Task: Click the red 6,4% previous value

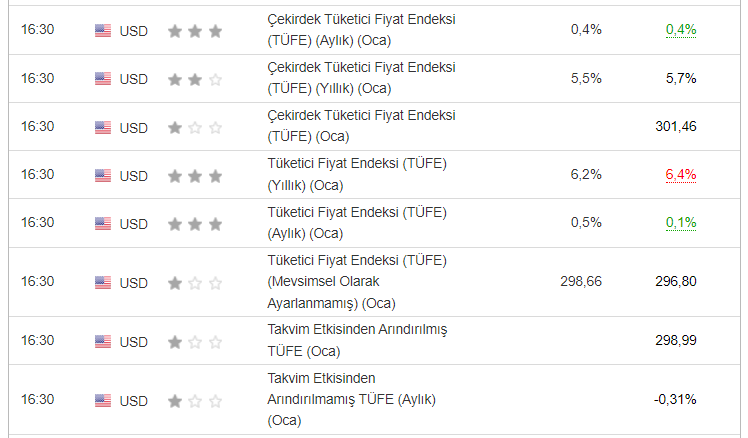Action: pos(681,174)
